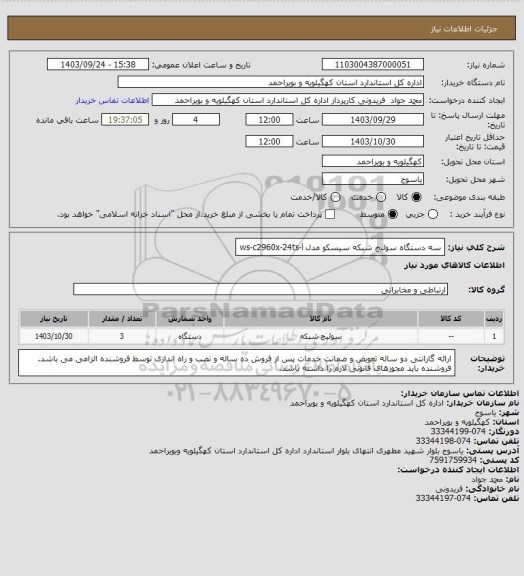Choose the متوسط purchase process option
Screen dimensions: 524x576
point(393,214)
